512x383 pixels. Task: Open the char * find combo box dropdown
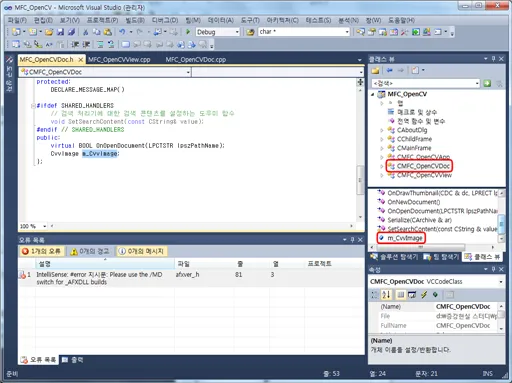[x=347, y=32]
